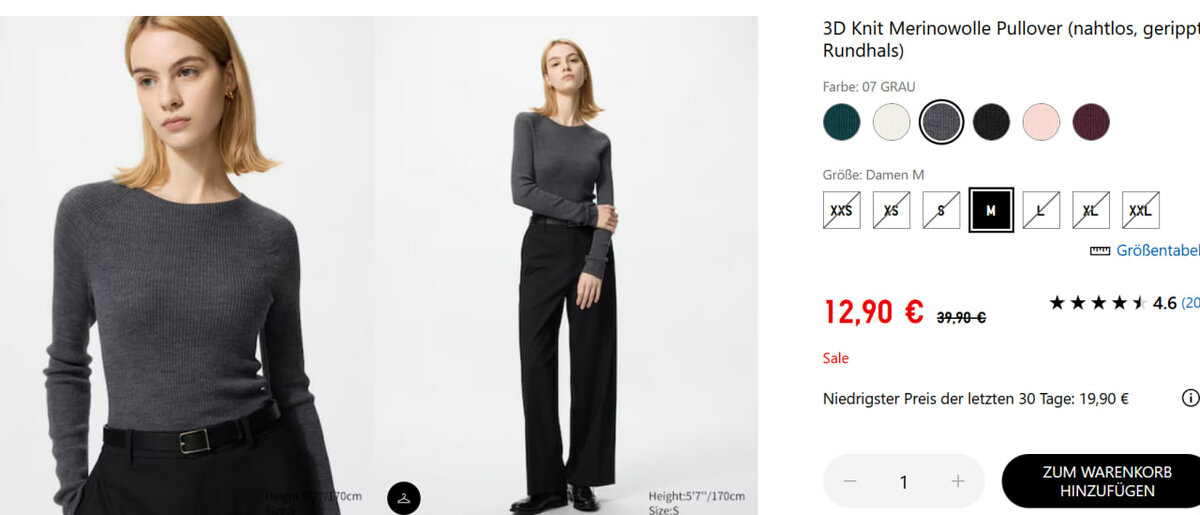Choose size S
1200x515 pixels.
941,210
